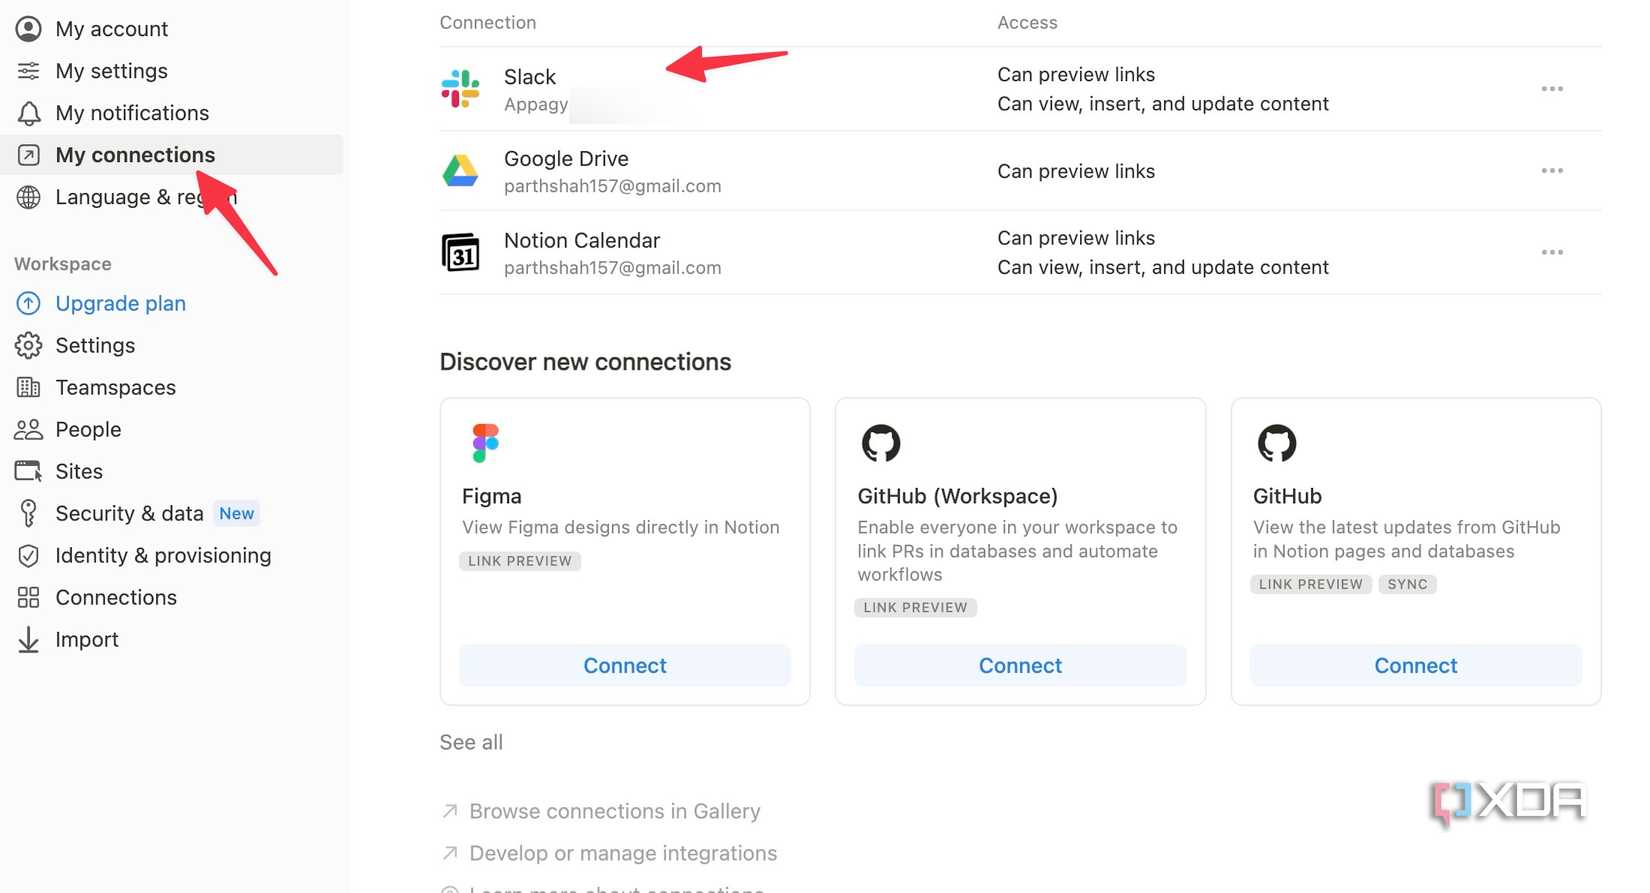Click the Notion Calendar icon
Viewport: 1650px width, 893px height.
pyautogui.click(x=461, y=252)
